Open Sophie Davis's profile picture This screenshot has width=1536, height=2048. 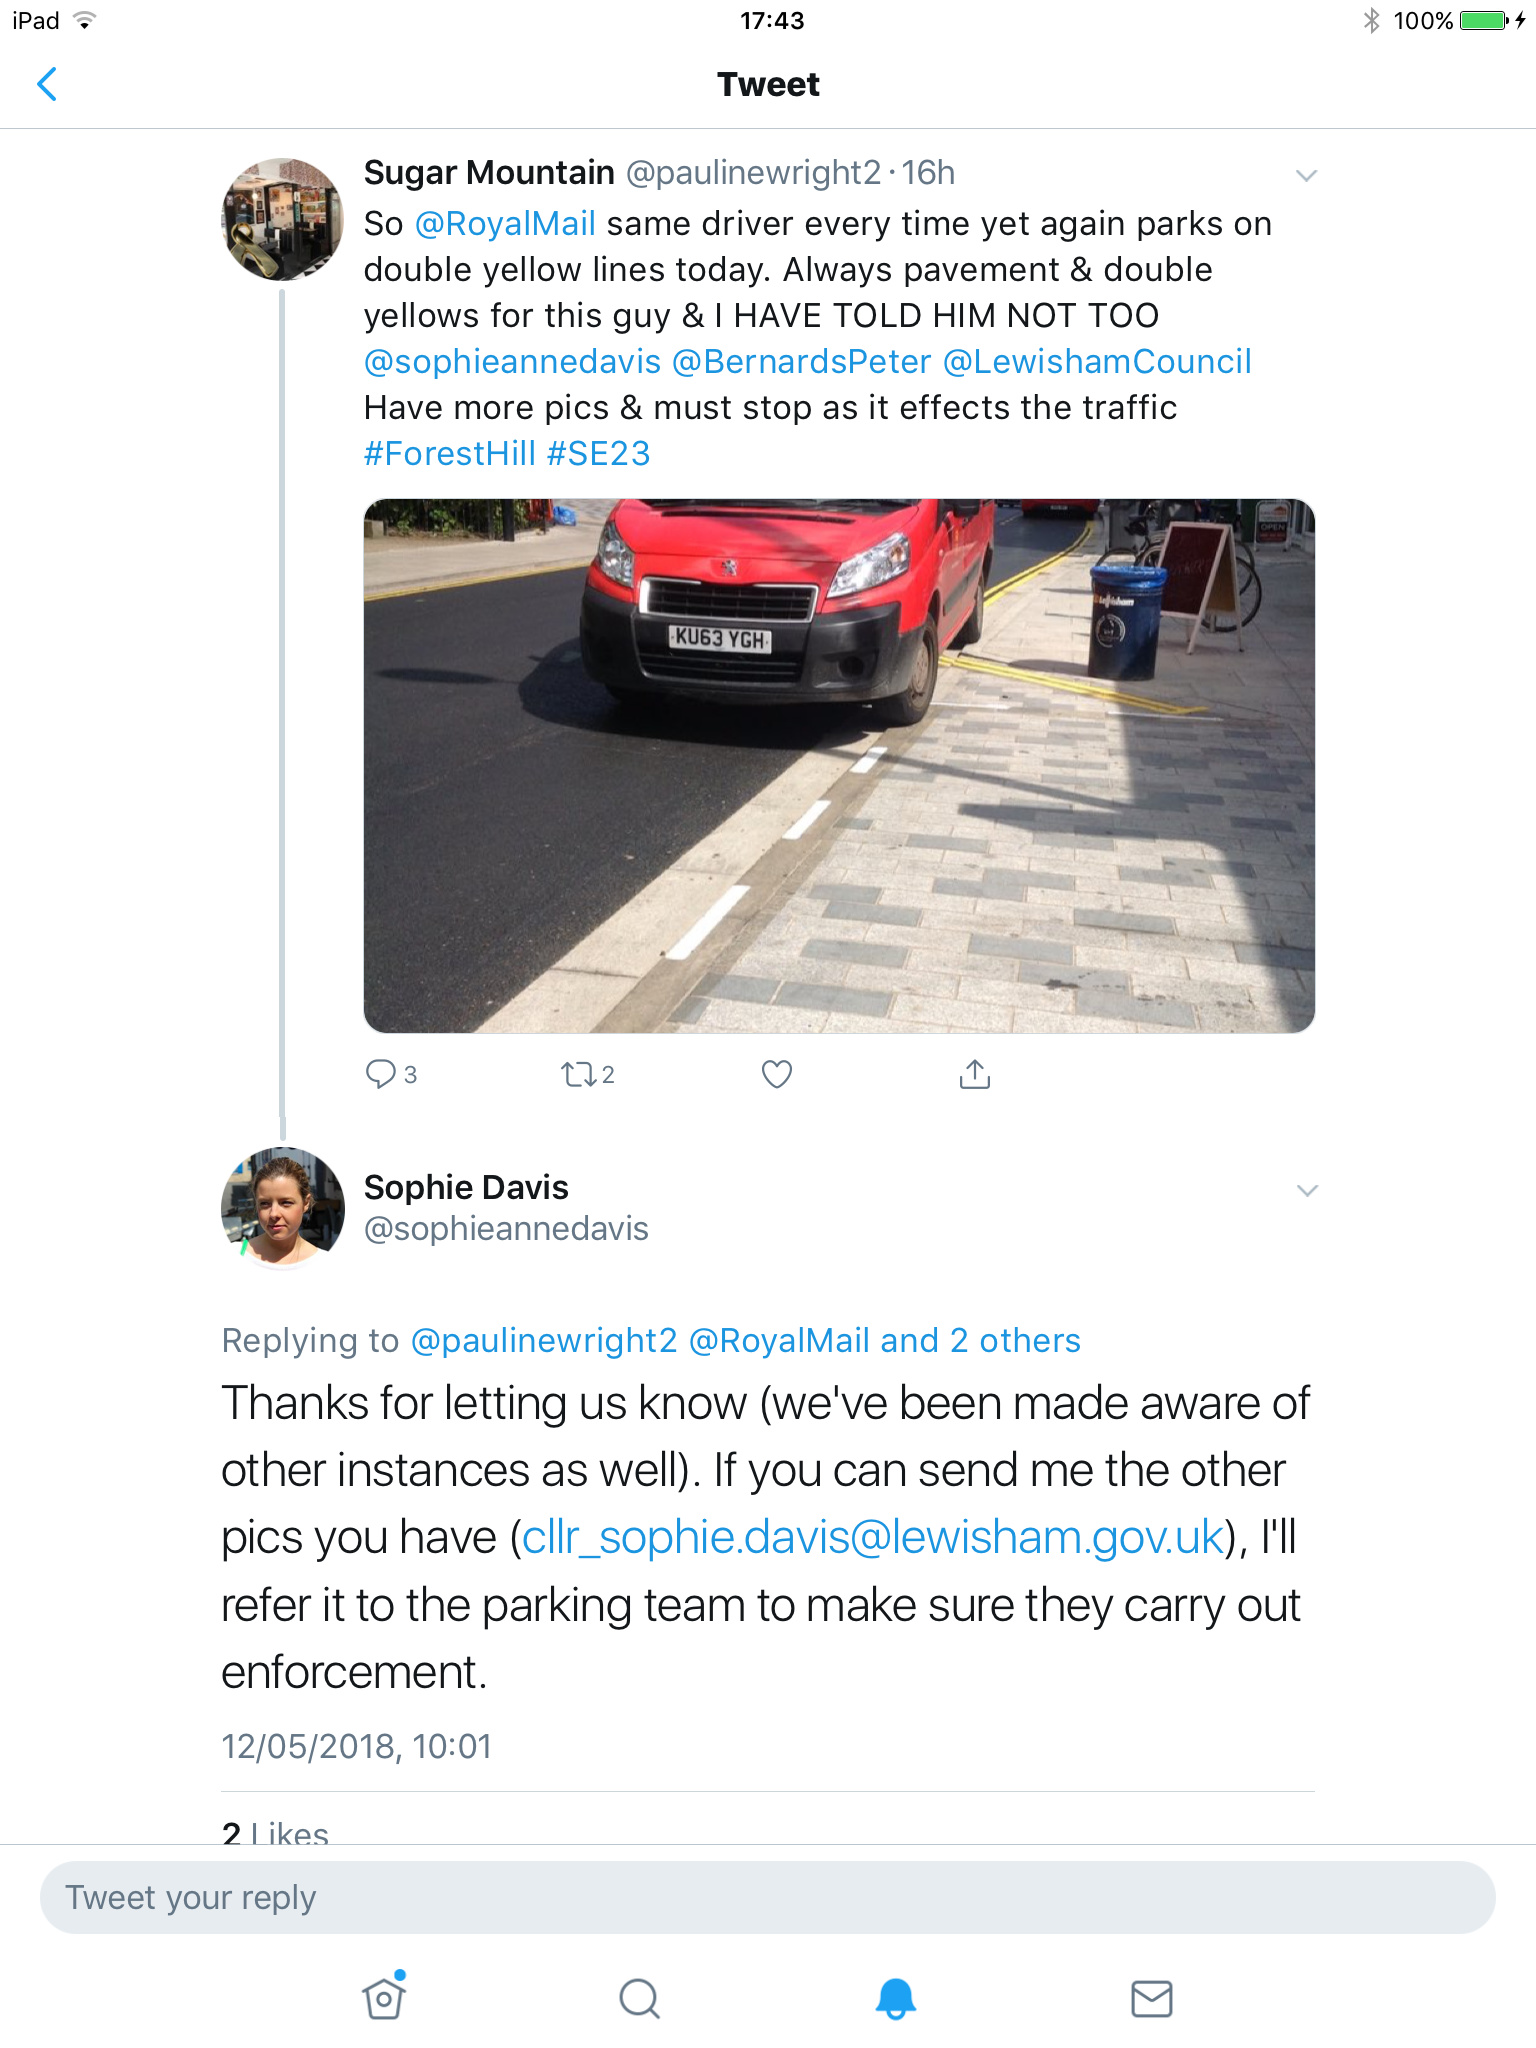click(x=282, y=1207)
